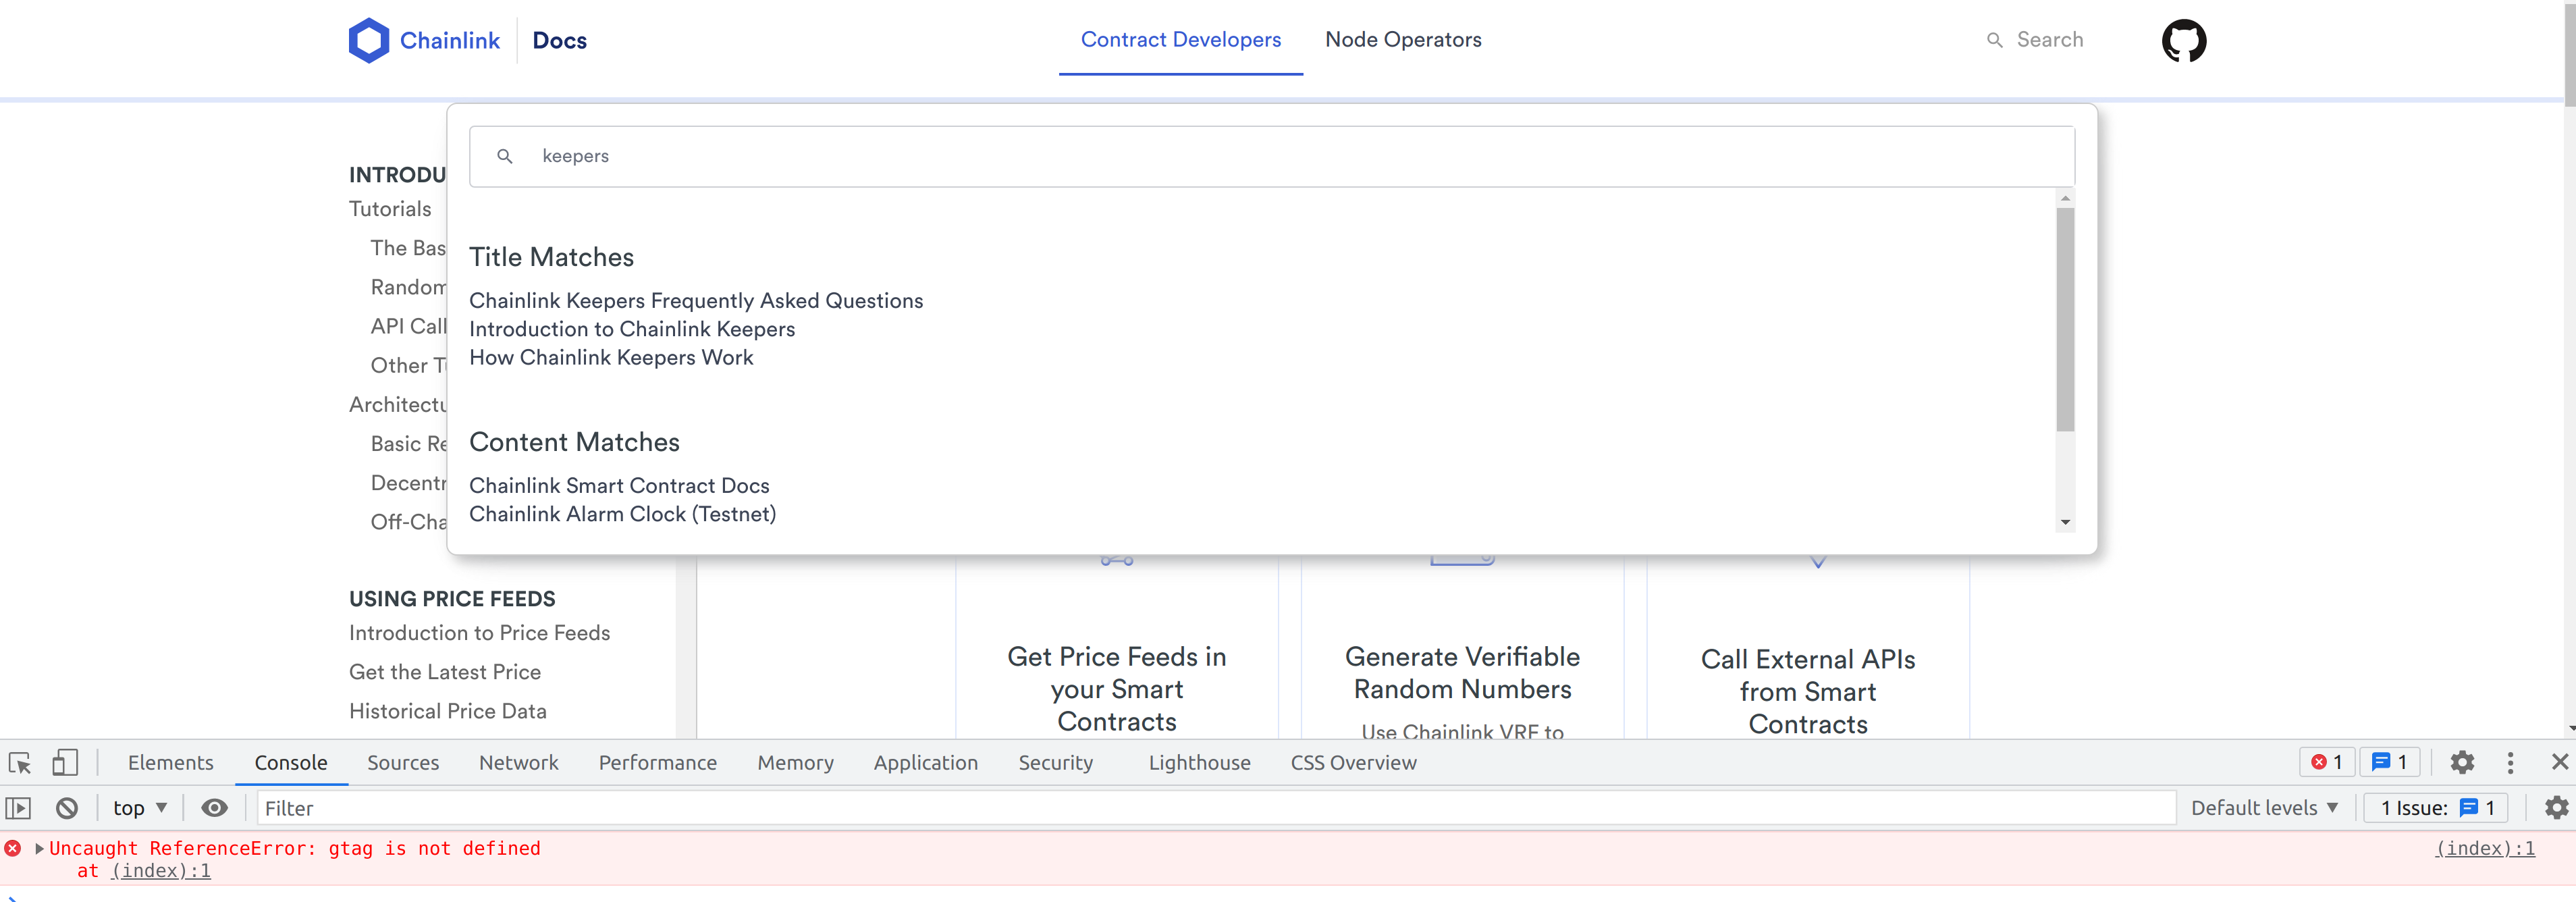This screenshot has height=902, width=2576.
Task: Open the Default levels dropdown
Action: coord(2264,807)
